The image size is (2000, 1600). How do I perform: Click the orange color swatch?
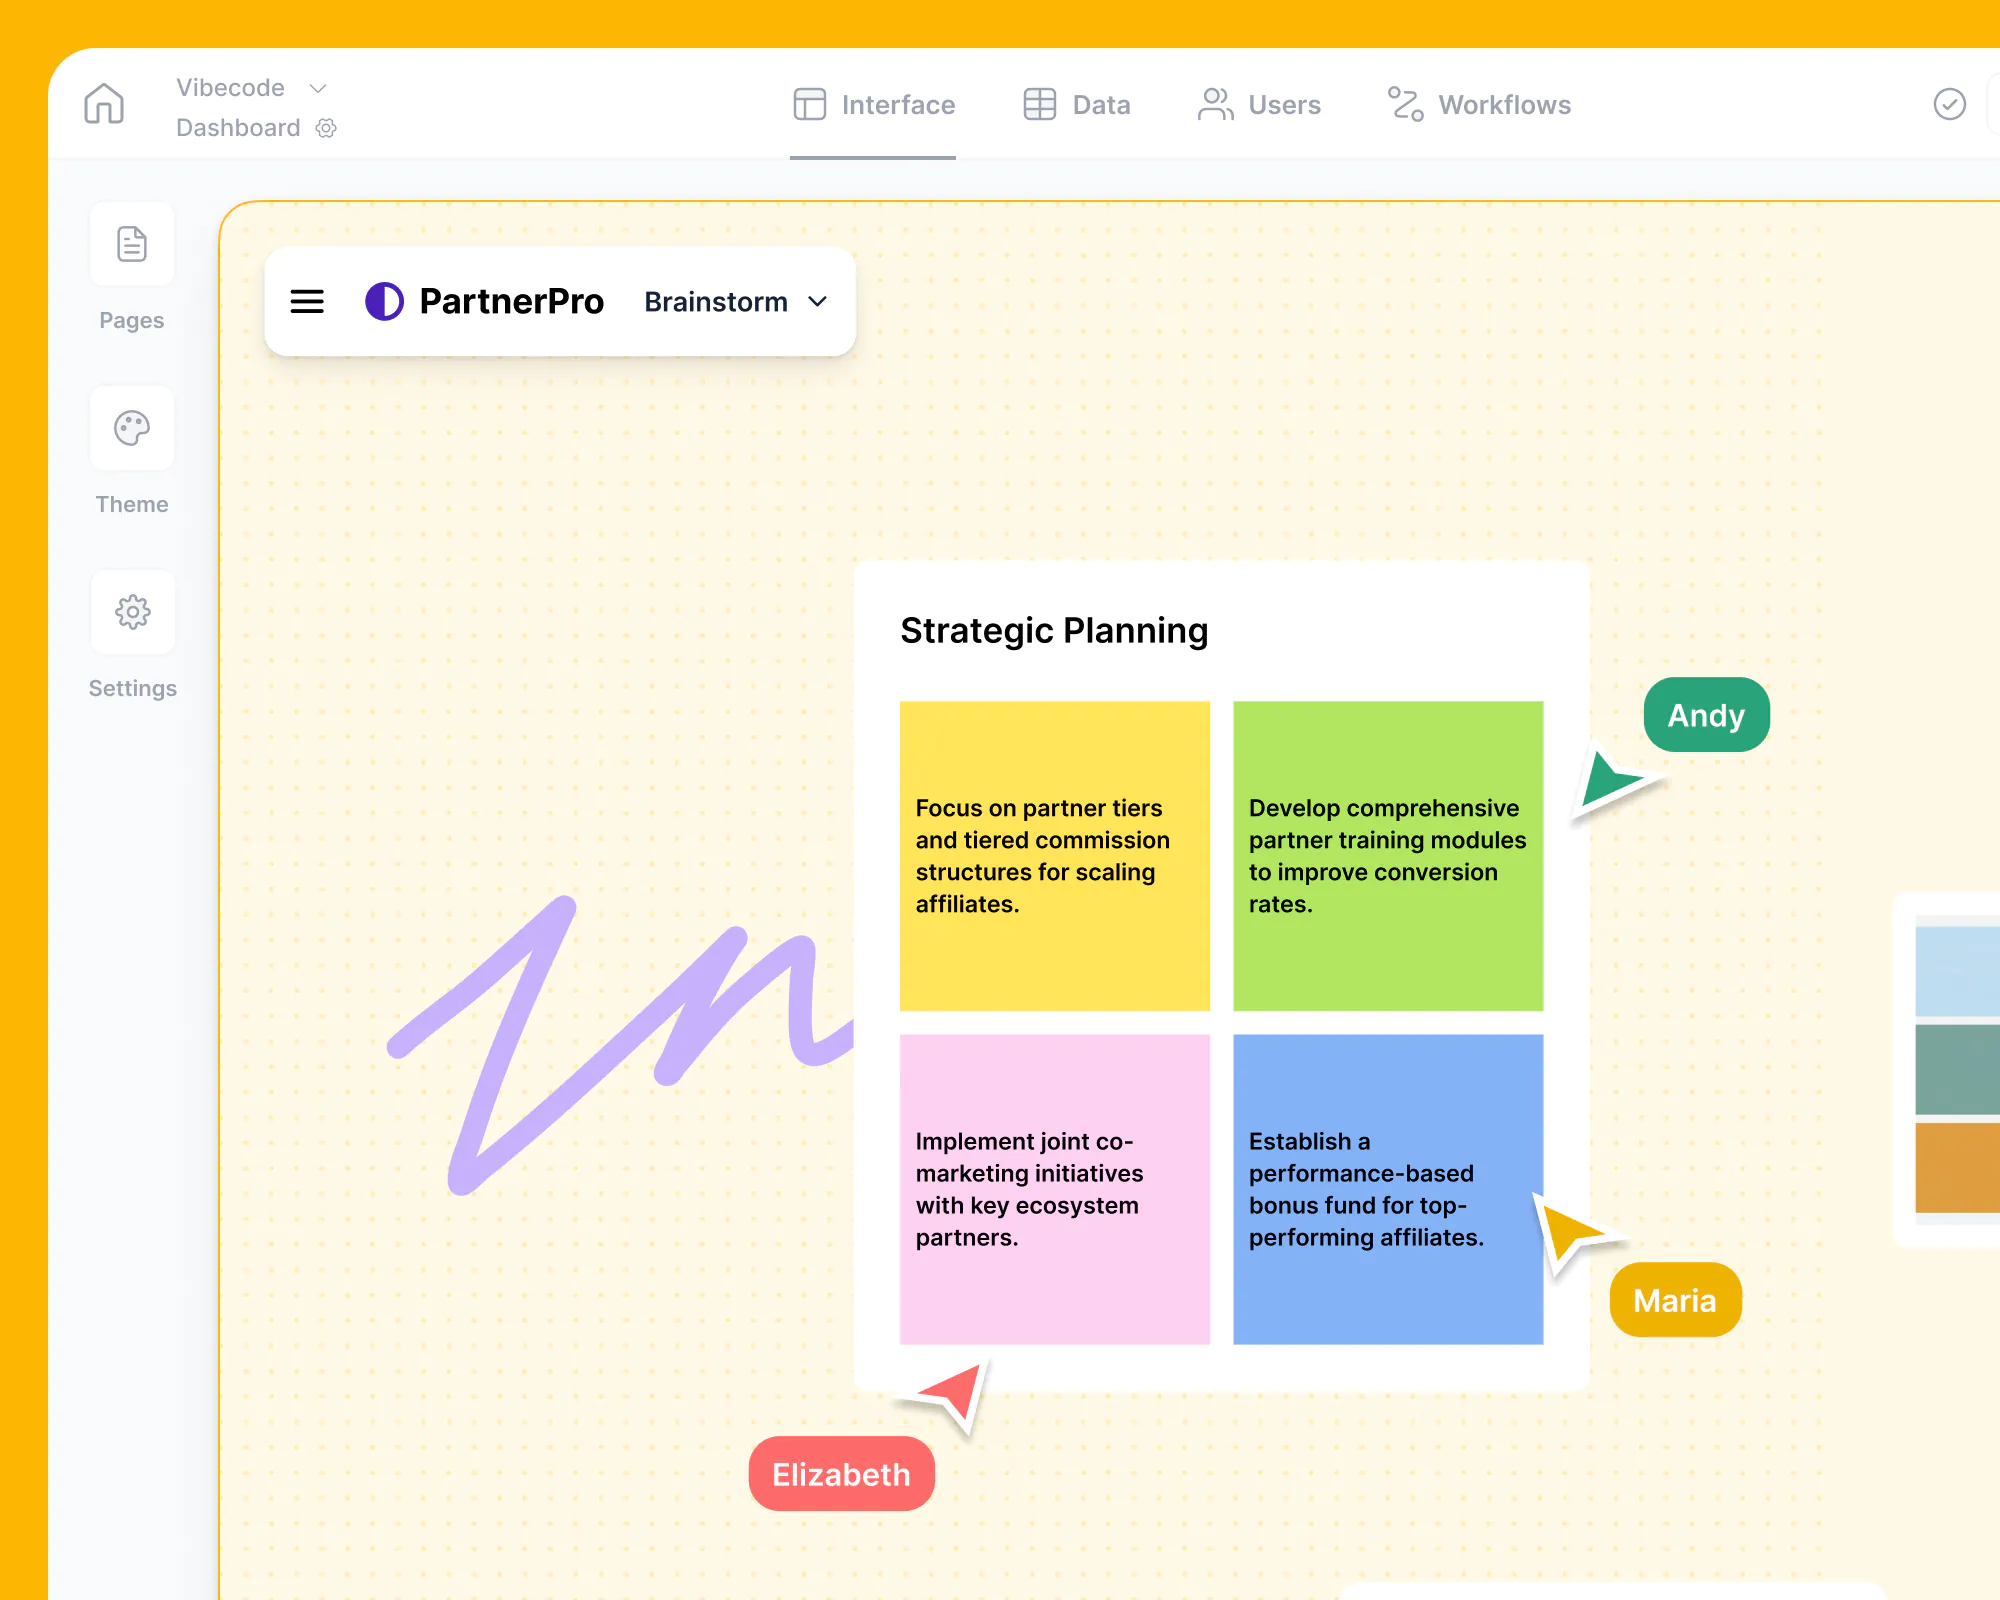pos(1956,1167)
